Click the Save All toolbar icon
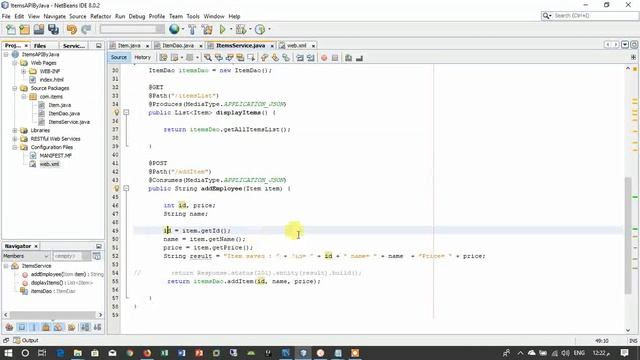 pos(53,29)
